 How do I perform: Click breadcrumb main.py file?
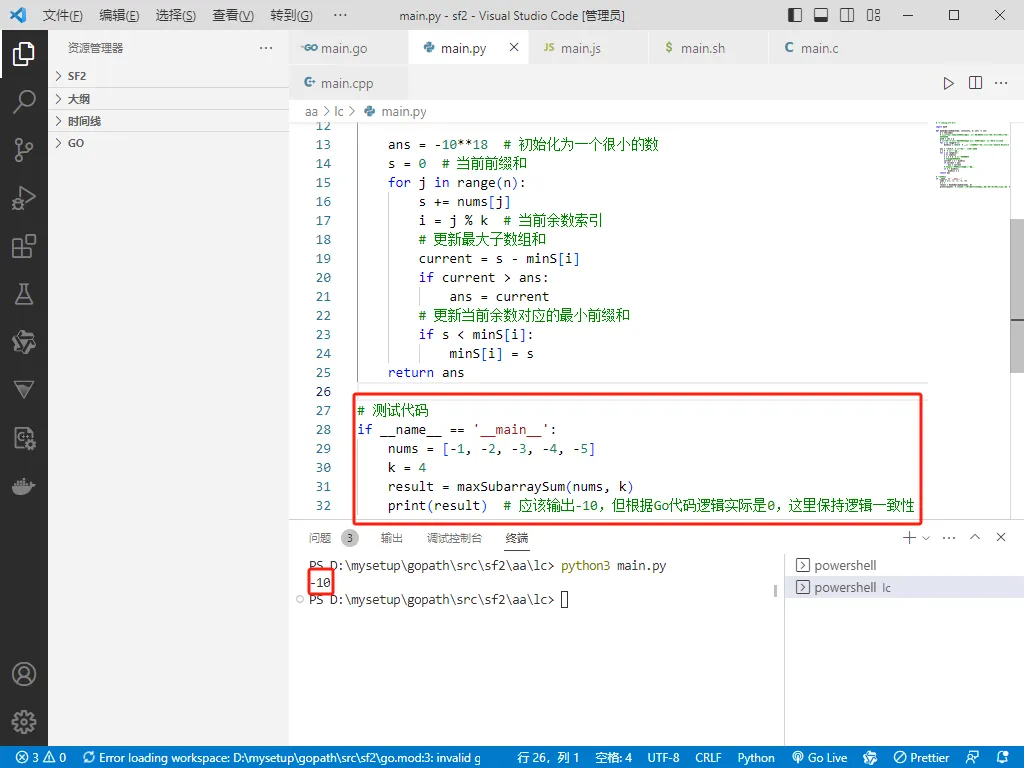point(396,112)
